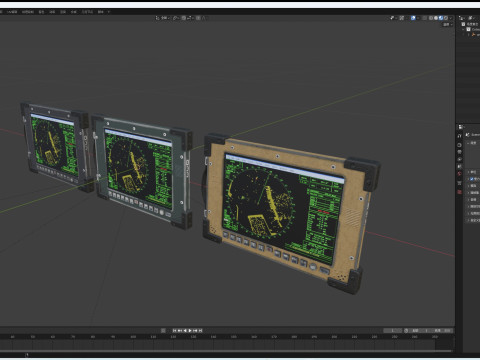
Task: Play the animation forward
Action: [190, 330]
